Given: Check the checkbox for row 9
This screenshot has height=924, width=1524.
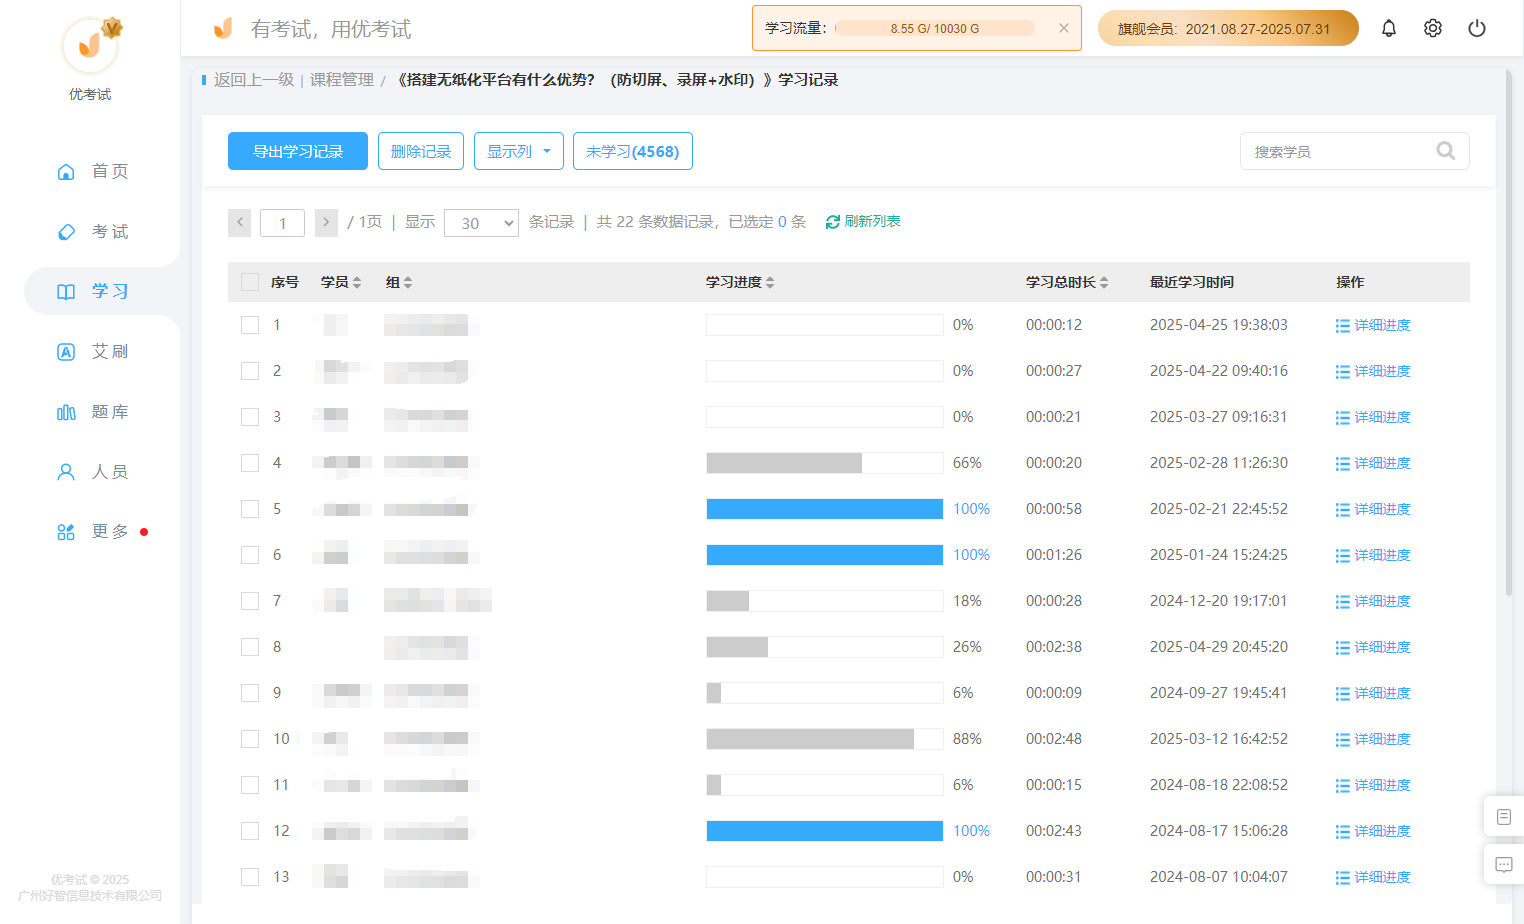Looking at the screenshot, I should pyautogui.click(x=250, y=693).
